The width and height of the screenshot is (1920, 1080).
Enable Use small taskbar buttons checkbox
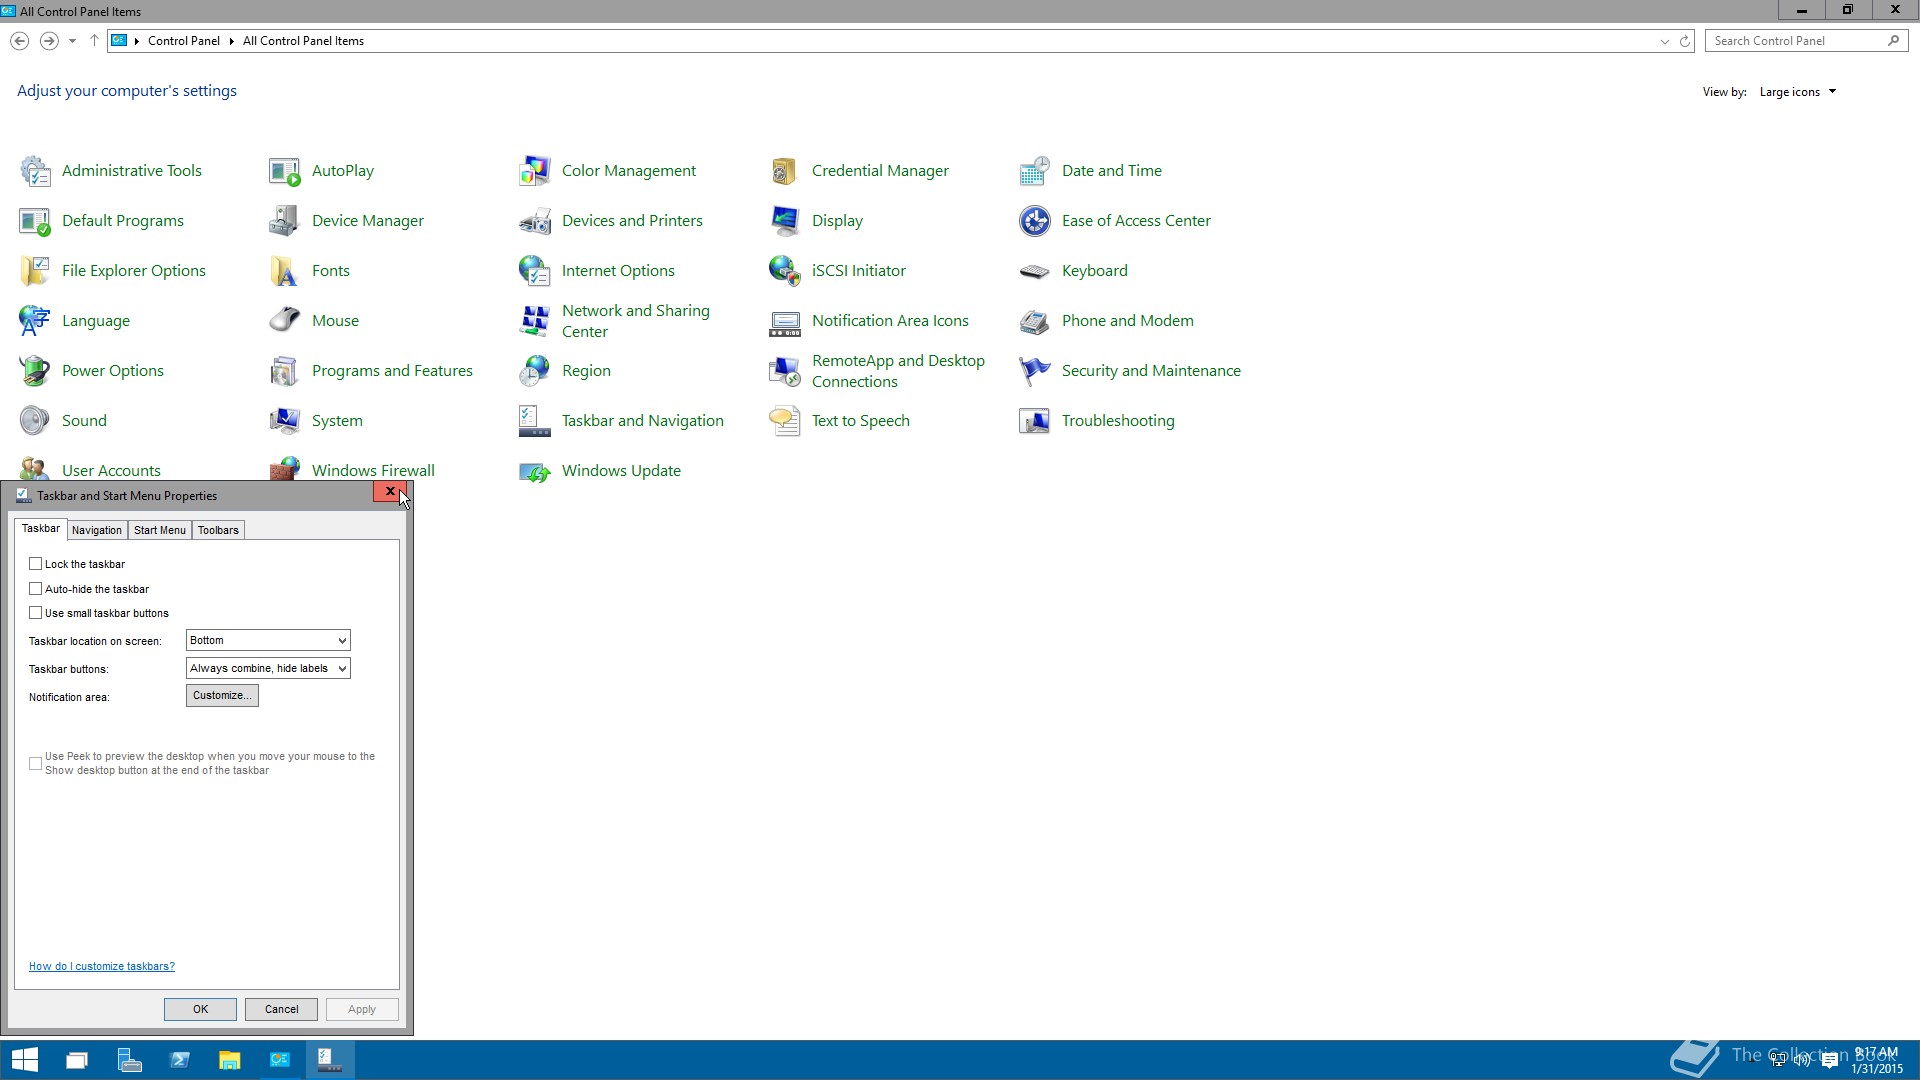click(x=36, y=613)
